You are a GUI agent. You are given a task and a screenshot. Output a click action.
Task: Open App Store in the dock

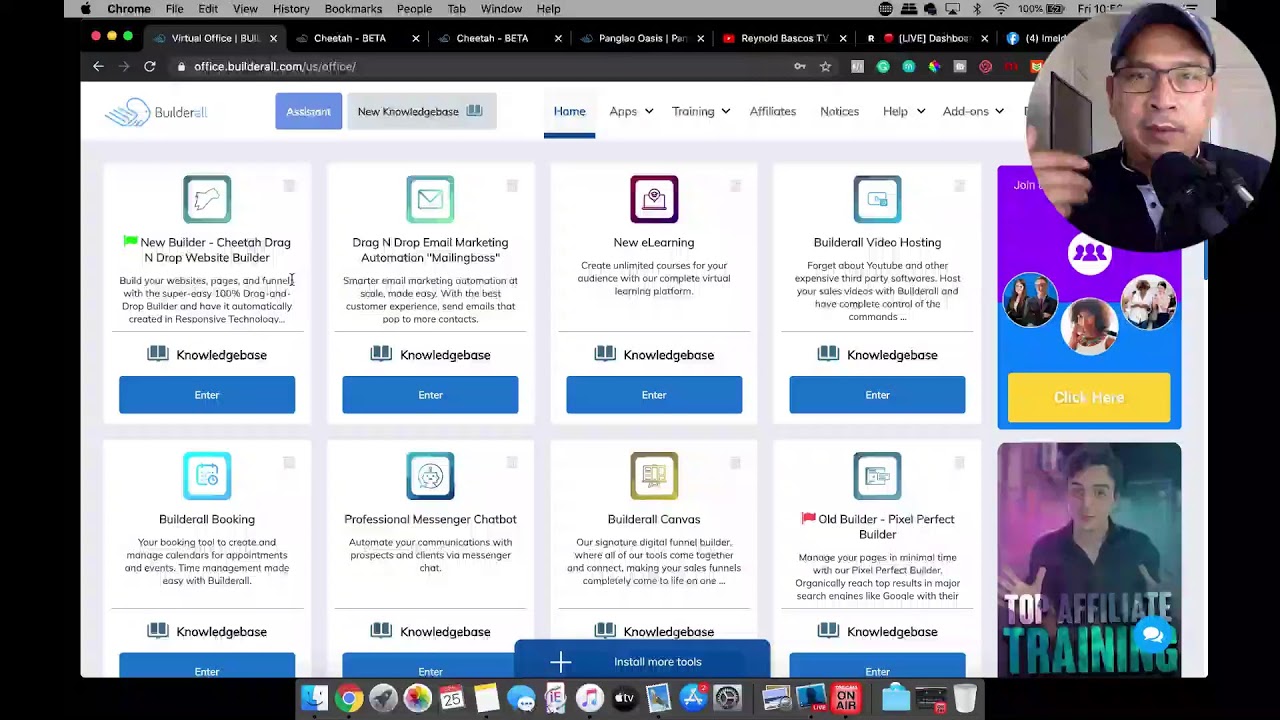pyautogui.click(x=692, y=697)
